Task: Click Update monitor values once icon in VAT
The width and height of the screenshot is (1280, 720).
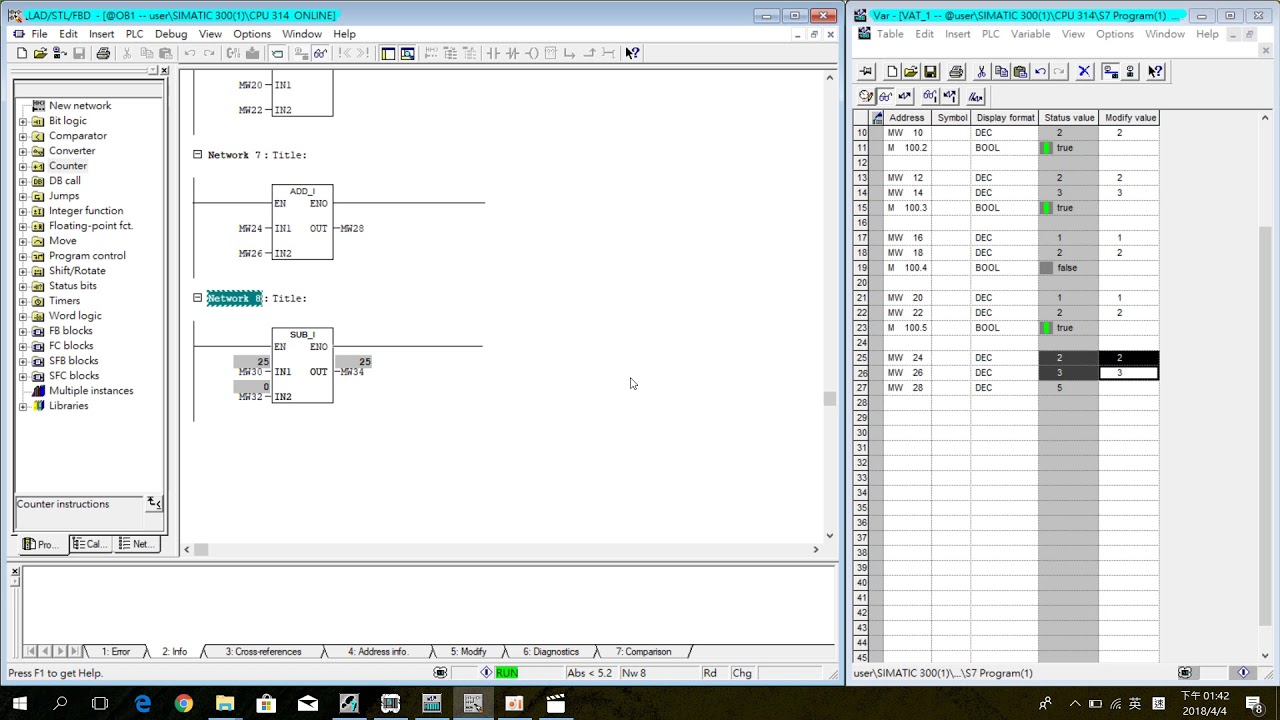Action: (930, 96)
